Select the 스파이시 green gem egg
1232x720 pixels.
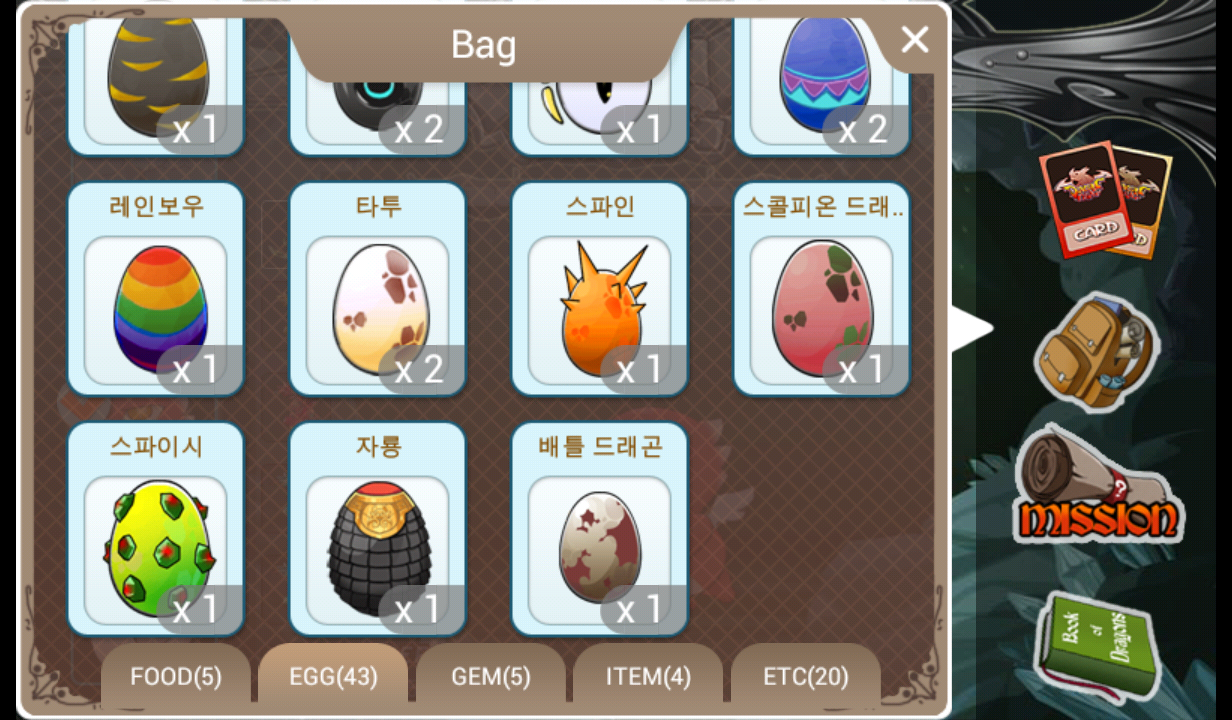(156, 530)
